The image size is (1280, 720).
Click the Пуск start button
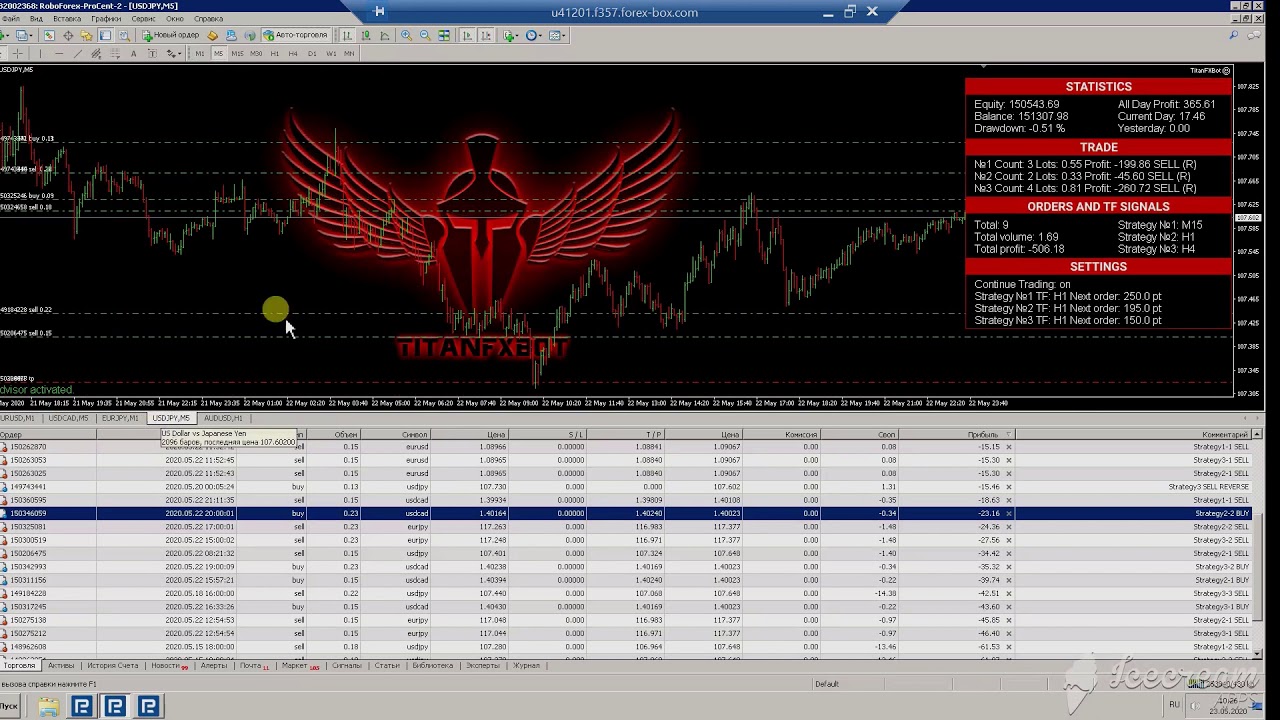(x=10, y=707)
